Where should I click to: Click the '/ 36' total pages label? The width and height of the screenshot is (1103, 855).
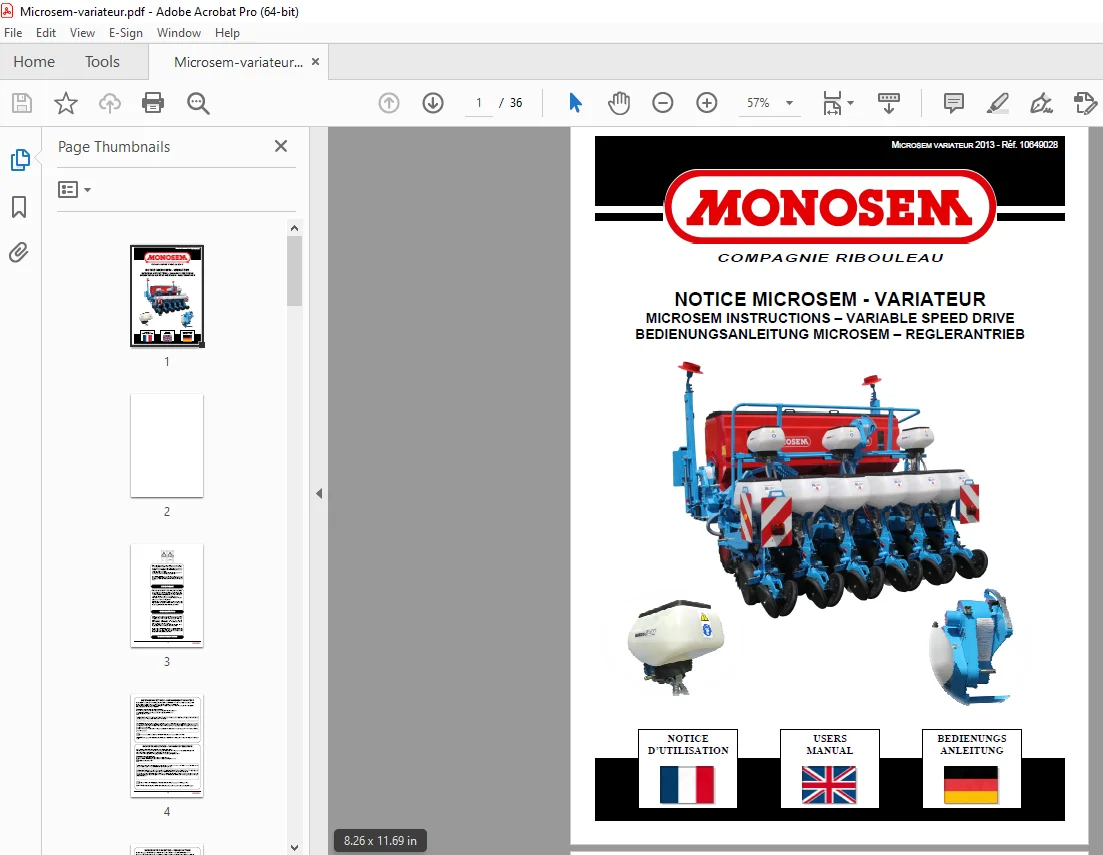(x=511, y=103)
